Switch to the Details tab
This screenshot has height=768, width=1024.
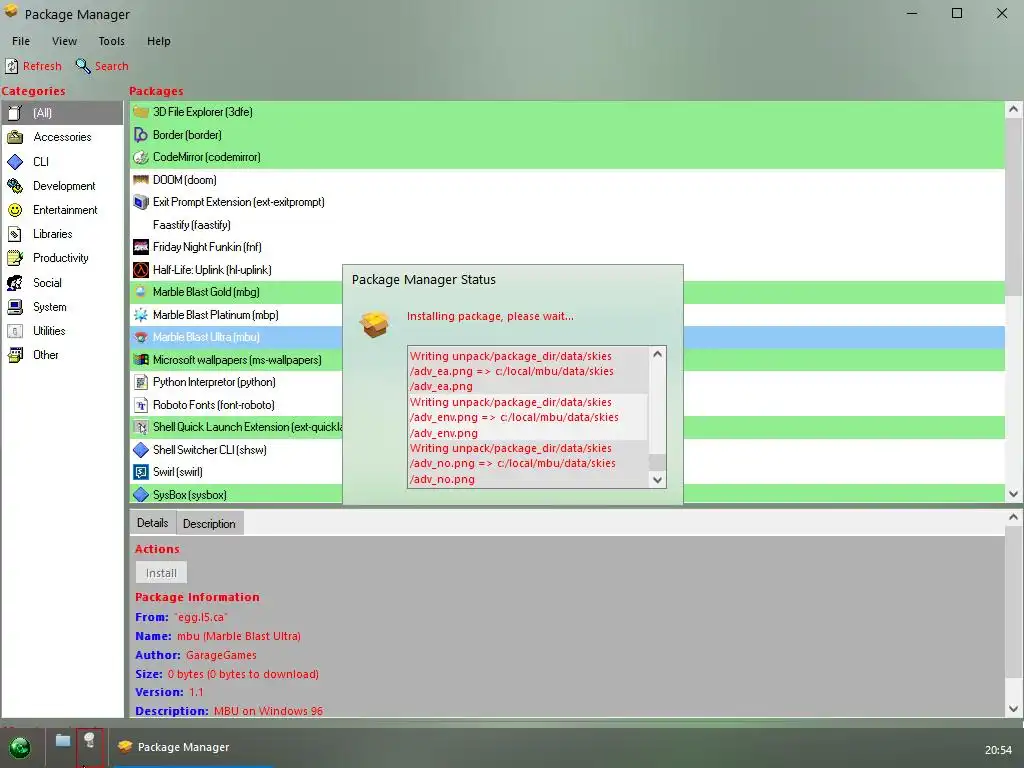coord(153,523)
